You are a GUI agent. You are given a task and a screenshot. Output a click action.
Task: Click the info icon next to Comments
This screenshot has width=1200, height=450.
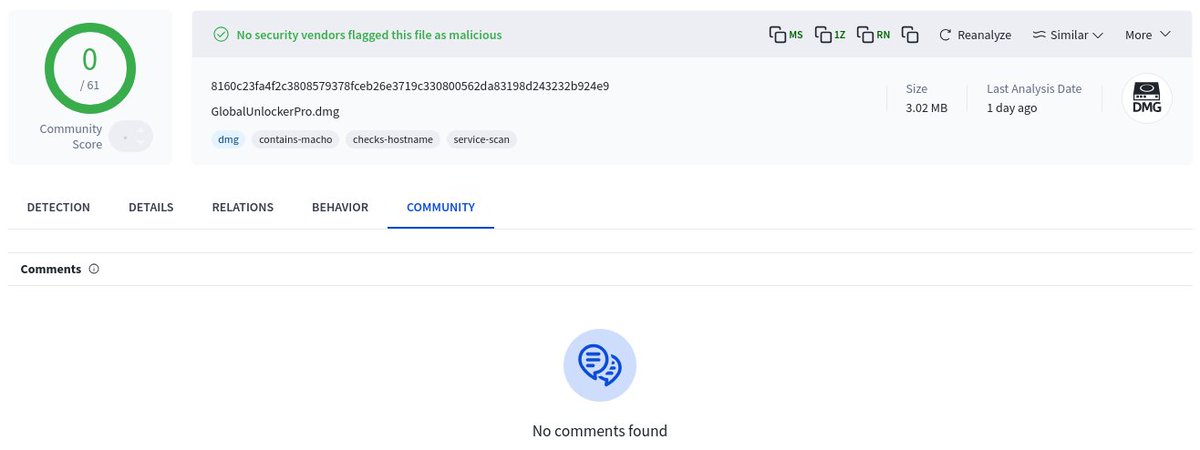[x=94, y=269]
